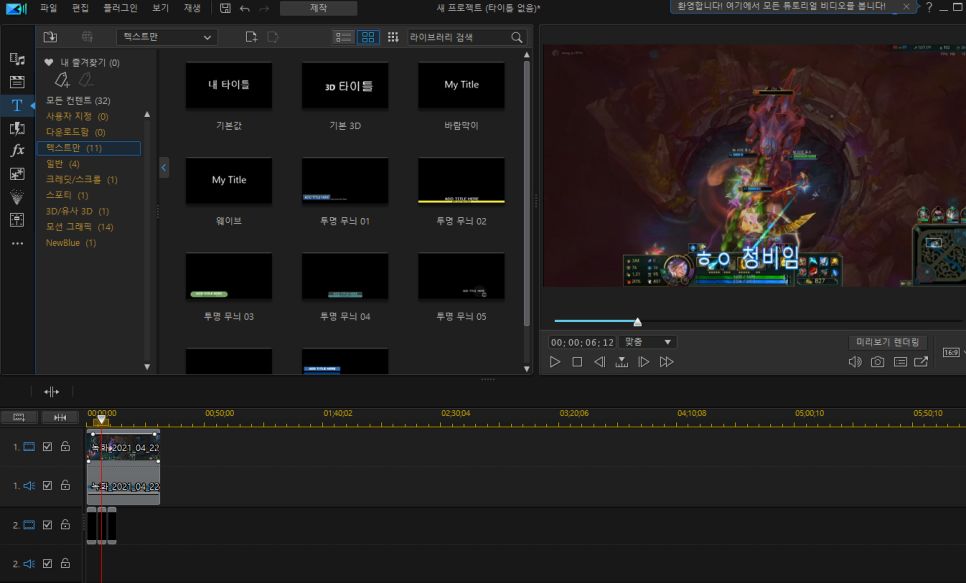Click the save project icon

(x=225, y=8)
